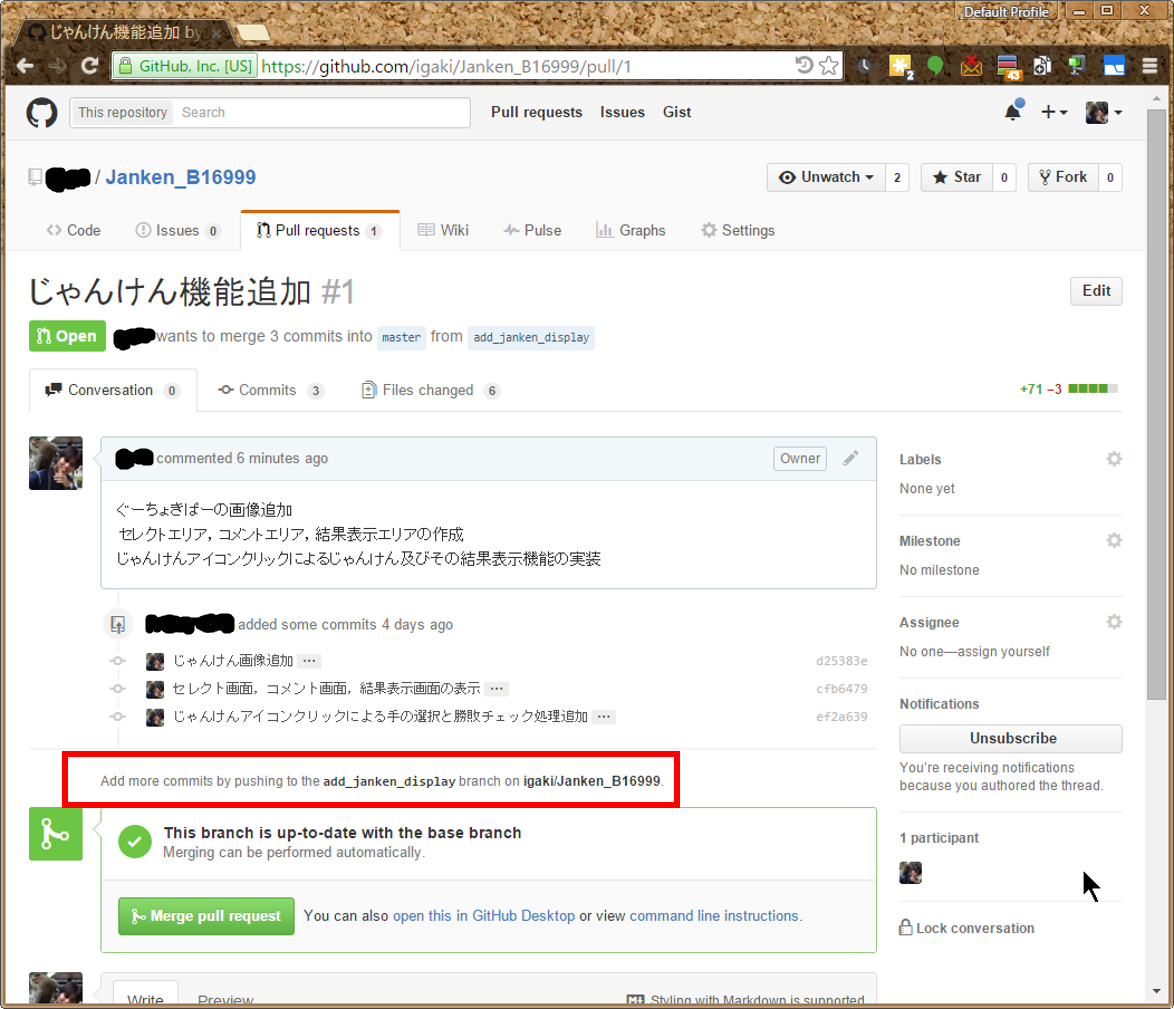1174x1009 pixels.
Task: Go to the Wiki tab
Action: [x=443, y=230]
